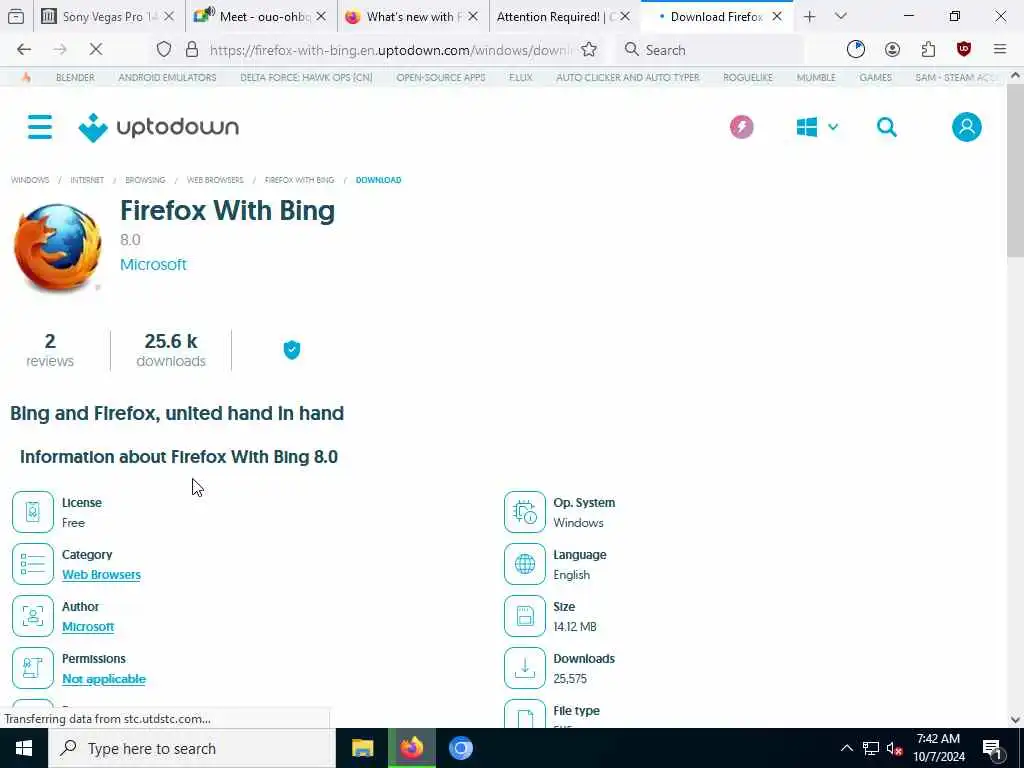Viewport: 1024px width, 768px height.
Task: Open the uBlock Origin icon
Action: tap(963, 50)
